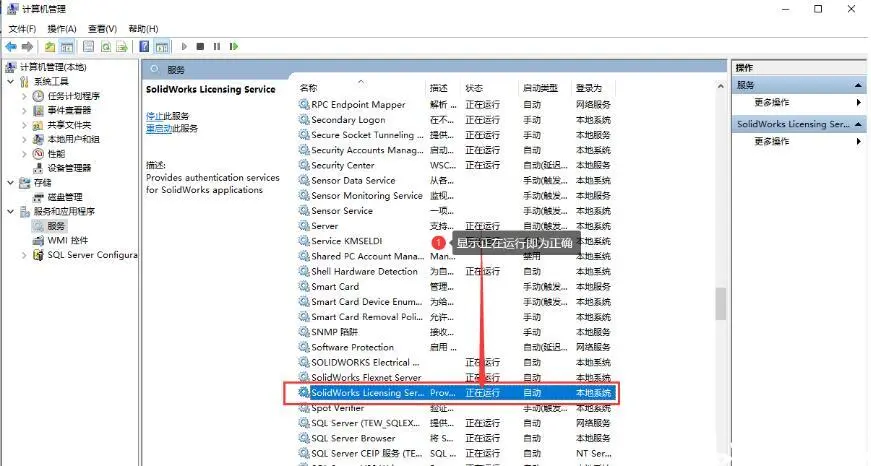Screen dimensions: 871x466
Task: Select the SolidWorks Licensing Ser... highlighted row
Action: pyautogui.click(x=456, y=393)
